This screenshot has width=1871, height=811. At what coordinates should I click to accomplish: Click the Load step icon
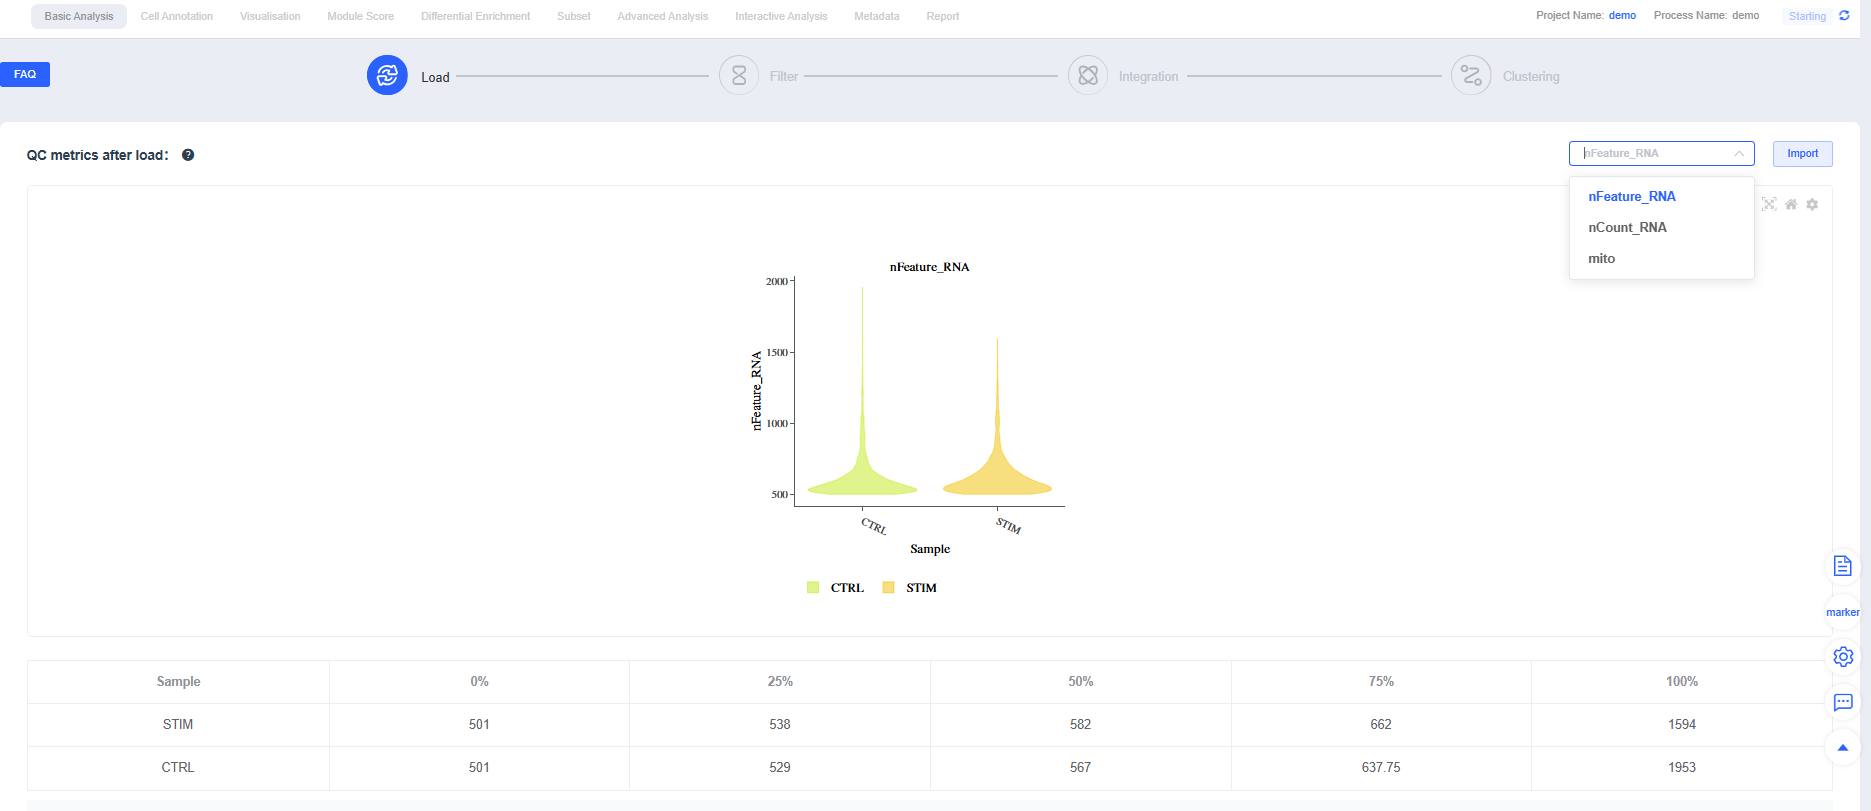pyautogui.click(x=387, y=75)
